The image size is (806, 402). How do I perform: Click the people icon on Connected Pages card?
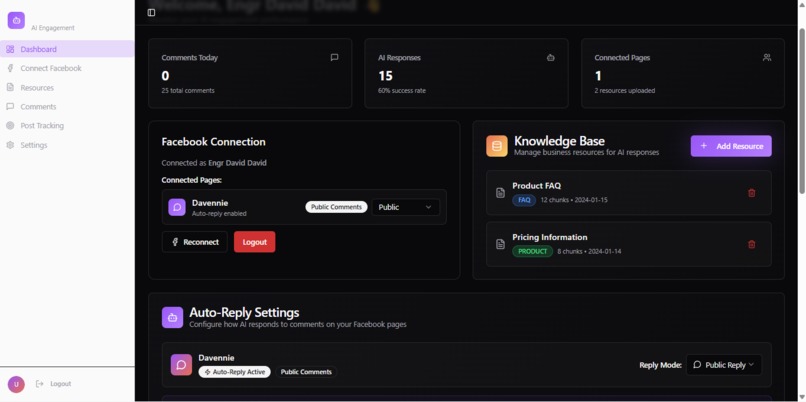767,58
